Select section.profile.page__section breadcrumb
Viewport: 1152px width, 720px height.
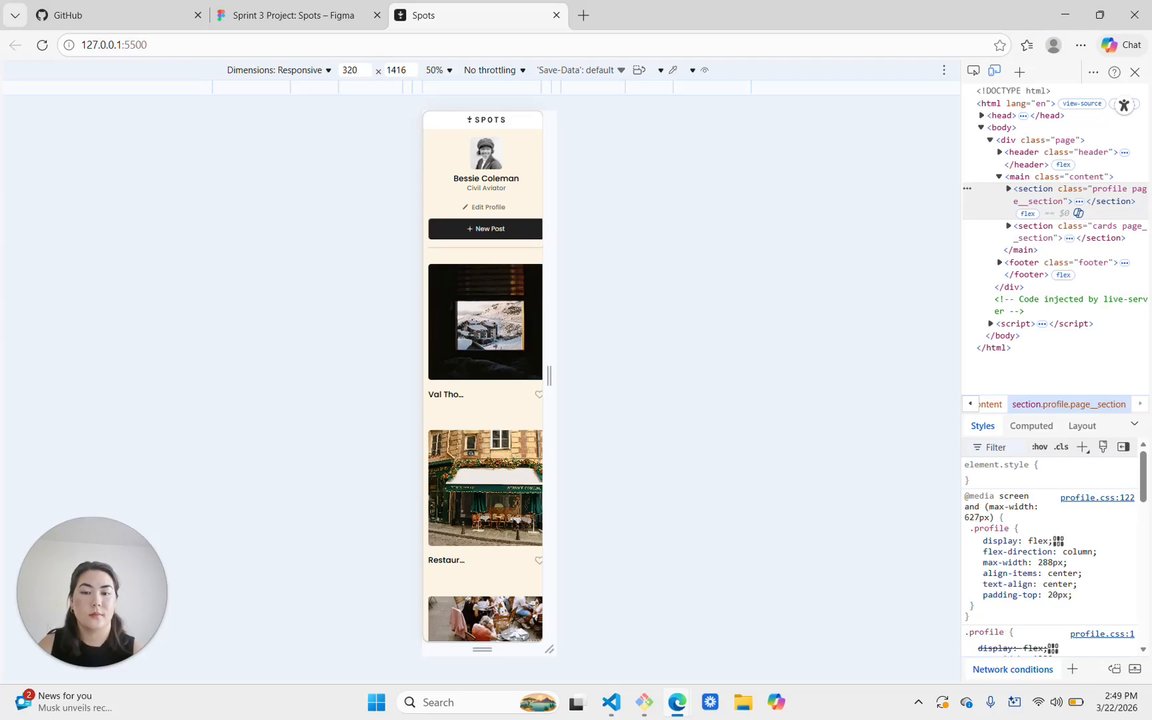click(x=1068, y=404)
